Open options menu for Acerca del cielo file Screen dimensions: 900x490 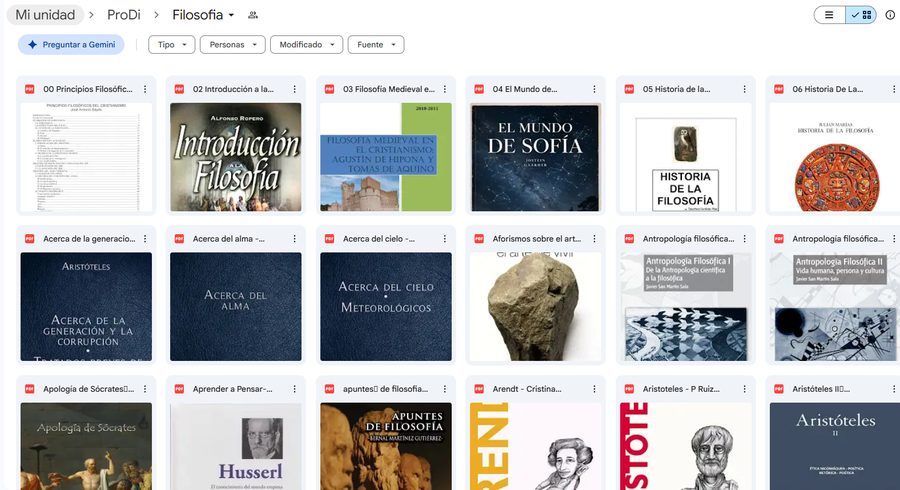tap(445, 239)
